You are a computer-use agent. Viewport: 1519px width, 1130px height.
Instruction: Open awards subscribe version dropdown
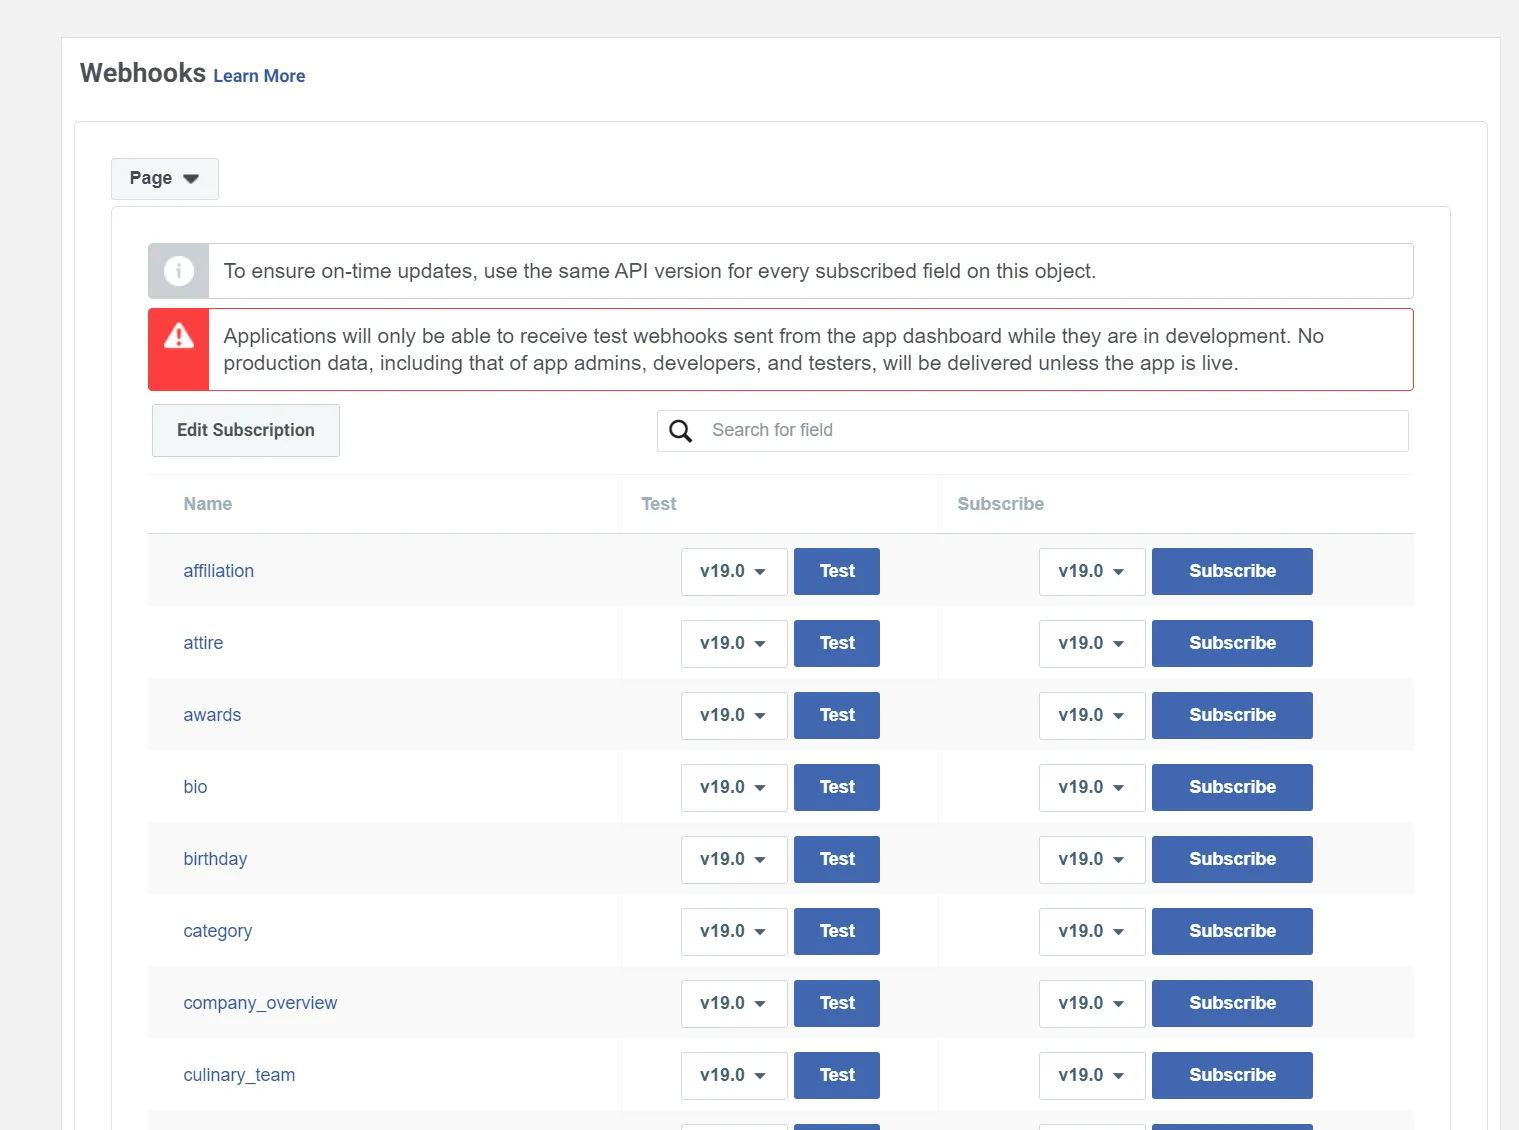click(1092, 716)
